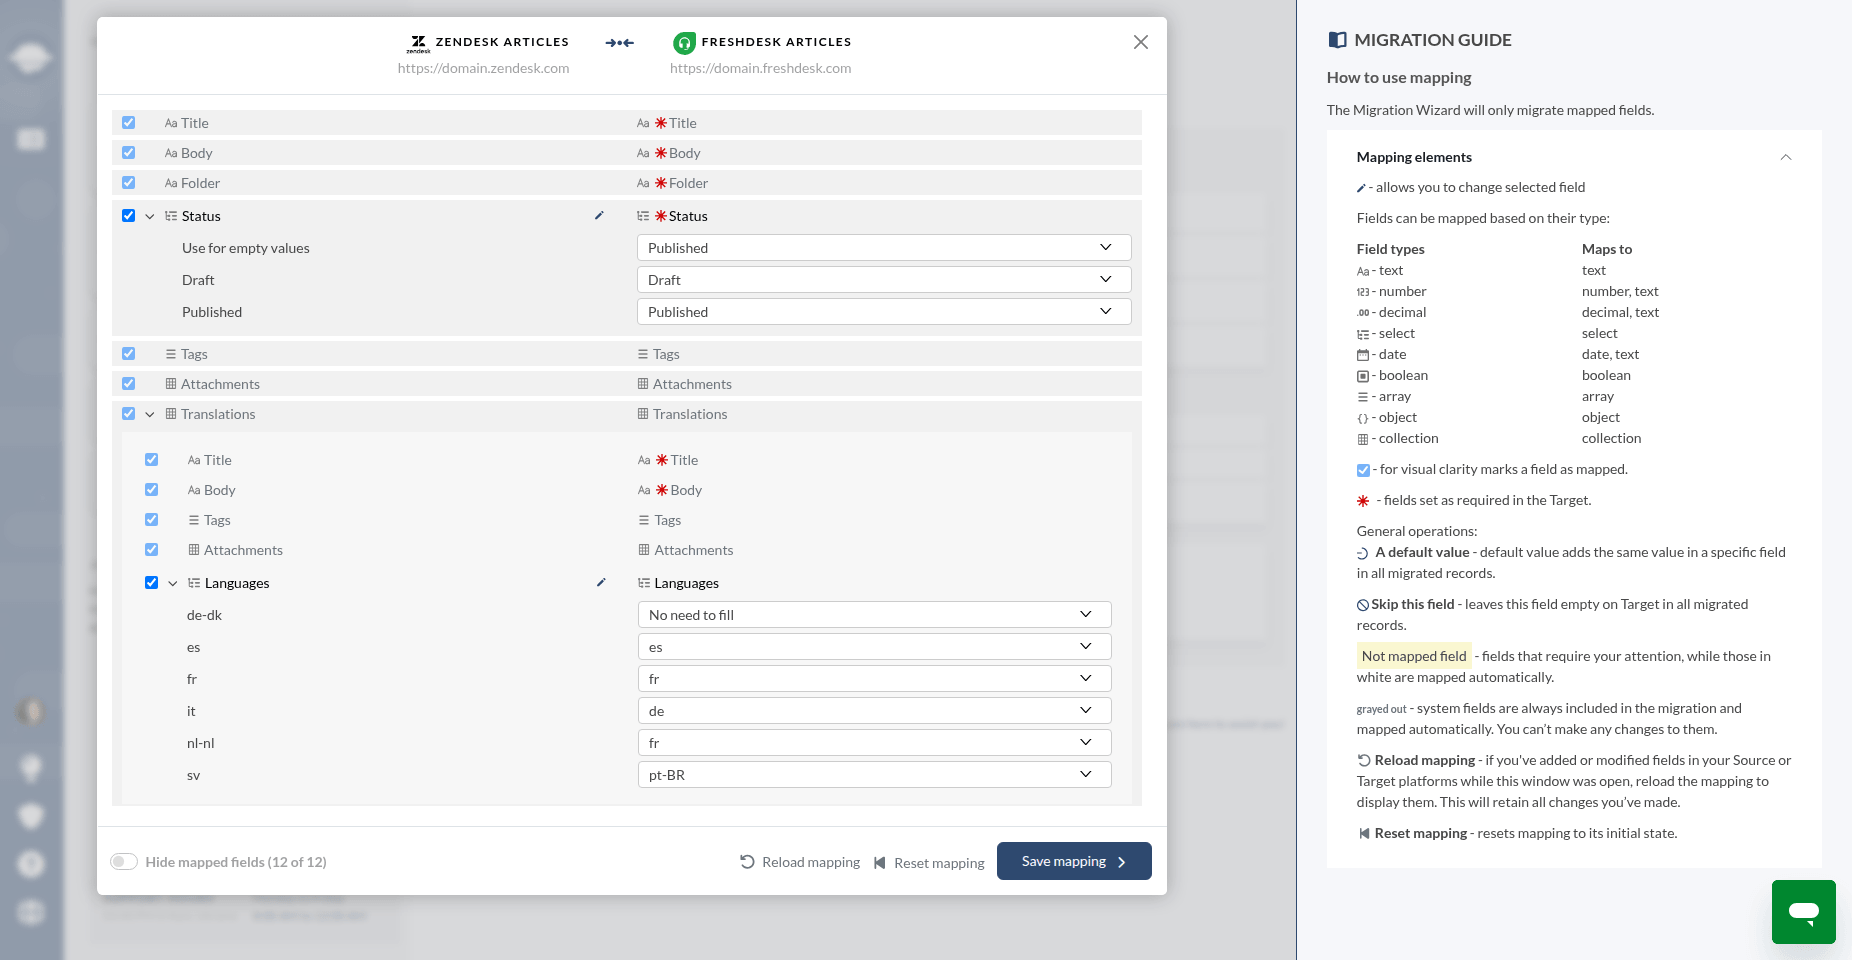This screenshot has width=1852, height=960.
Task: Uncheck the top-level Tags checkbox
Action: point(128,353)
